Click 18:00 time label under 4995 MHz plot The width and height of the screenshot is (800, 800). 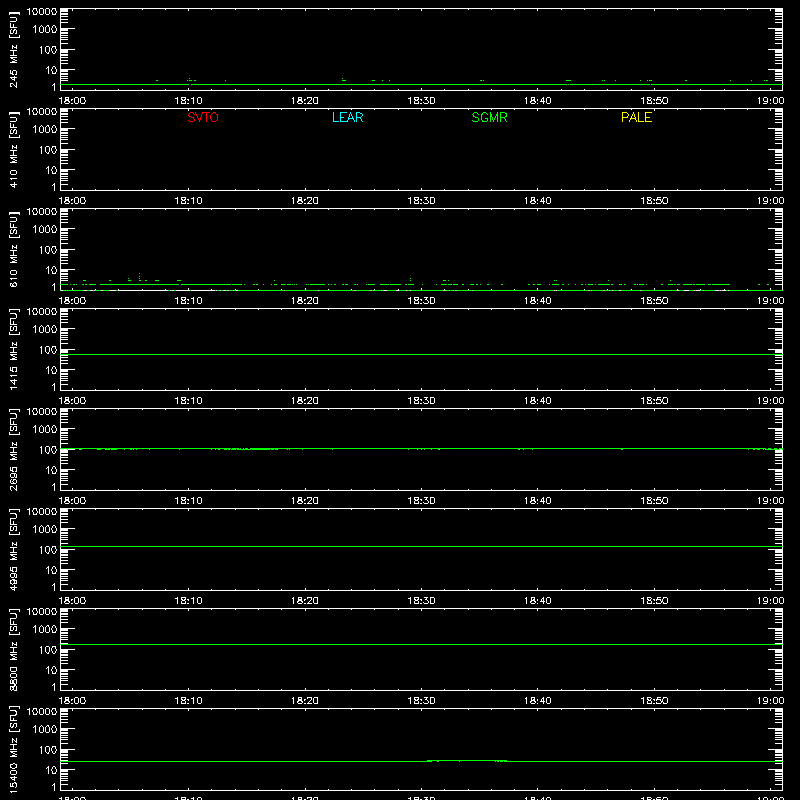click(x=72, y=601)
